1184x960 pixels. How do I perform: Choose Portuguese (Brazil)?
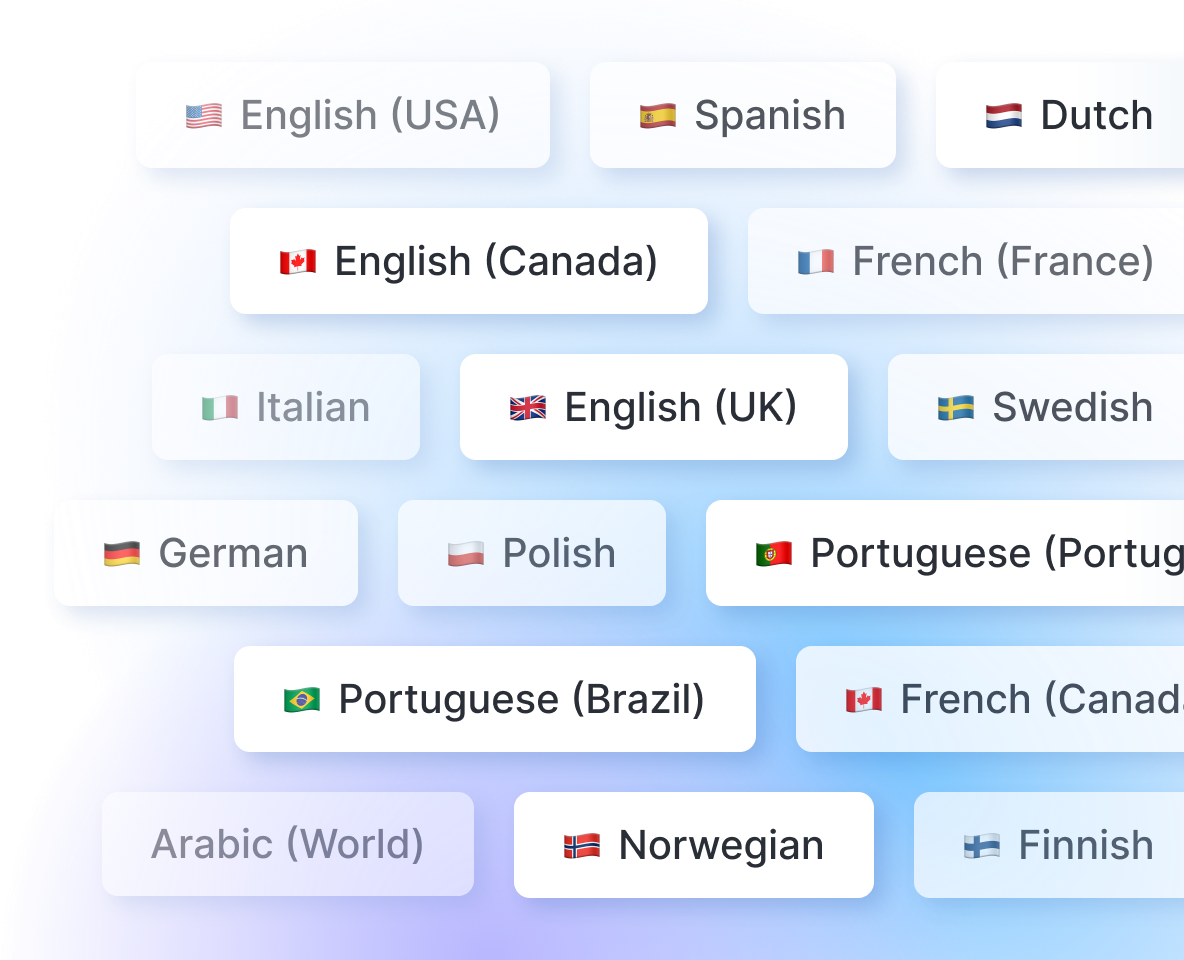495,699
